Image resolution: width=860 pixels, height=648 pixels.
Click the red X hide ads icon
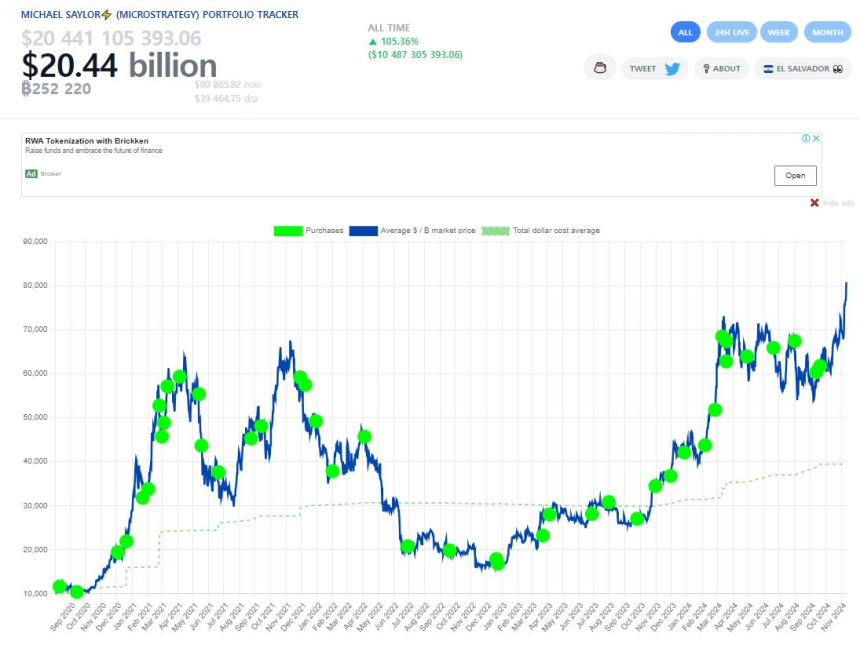click(x=814, y=203)
